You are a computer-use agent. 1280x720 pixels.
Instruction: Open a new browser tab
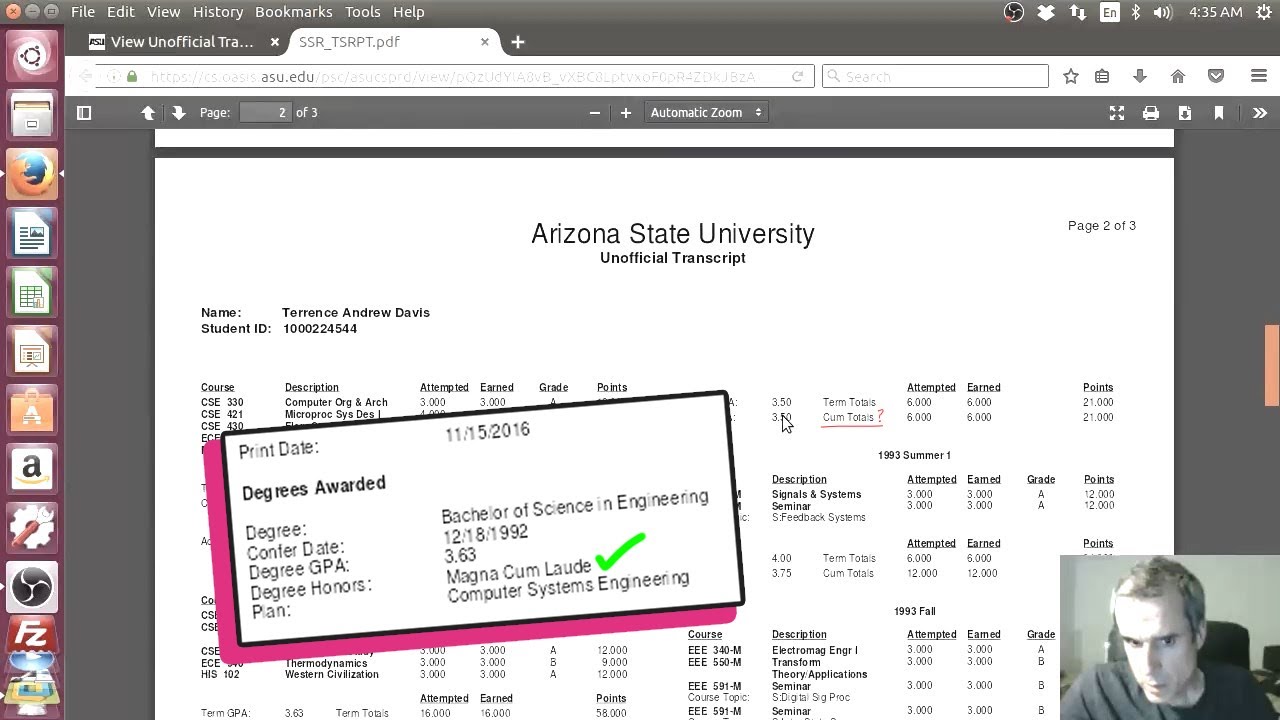click(517, 42)
